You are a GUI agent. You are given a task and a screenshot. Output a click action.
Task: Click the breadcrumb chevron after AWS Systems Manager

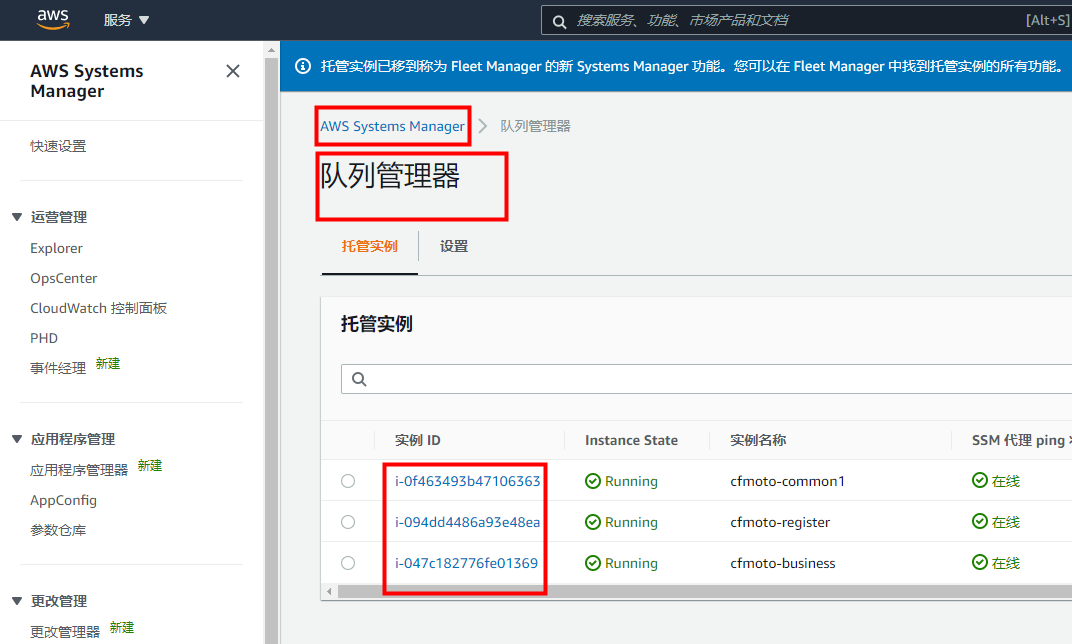point(482,126)
